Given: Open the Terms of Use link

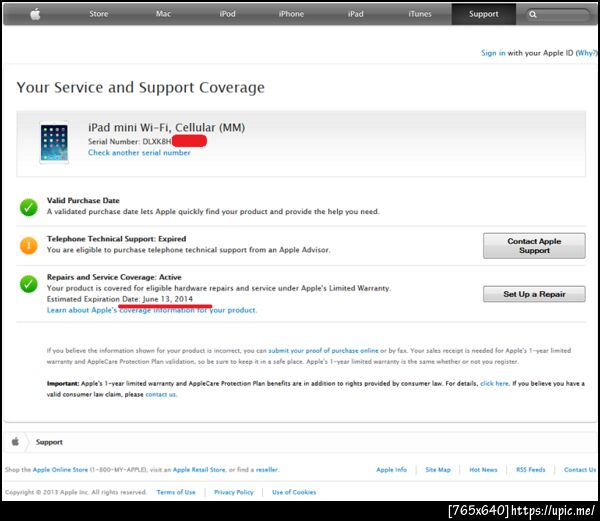Looking at the screenshot, I should tap(176, 492).
